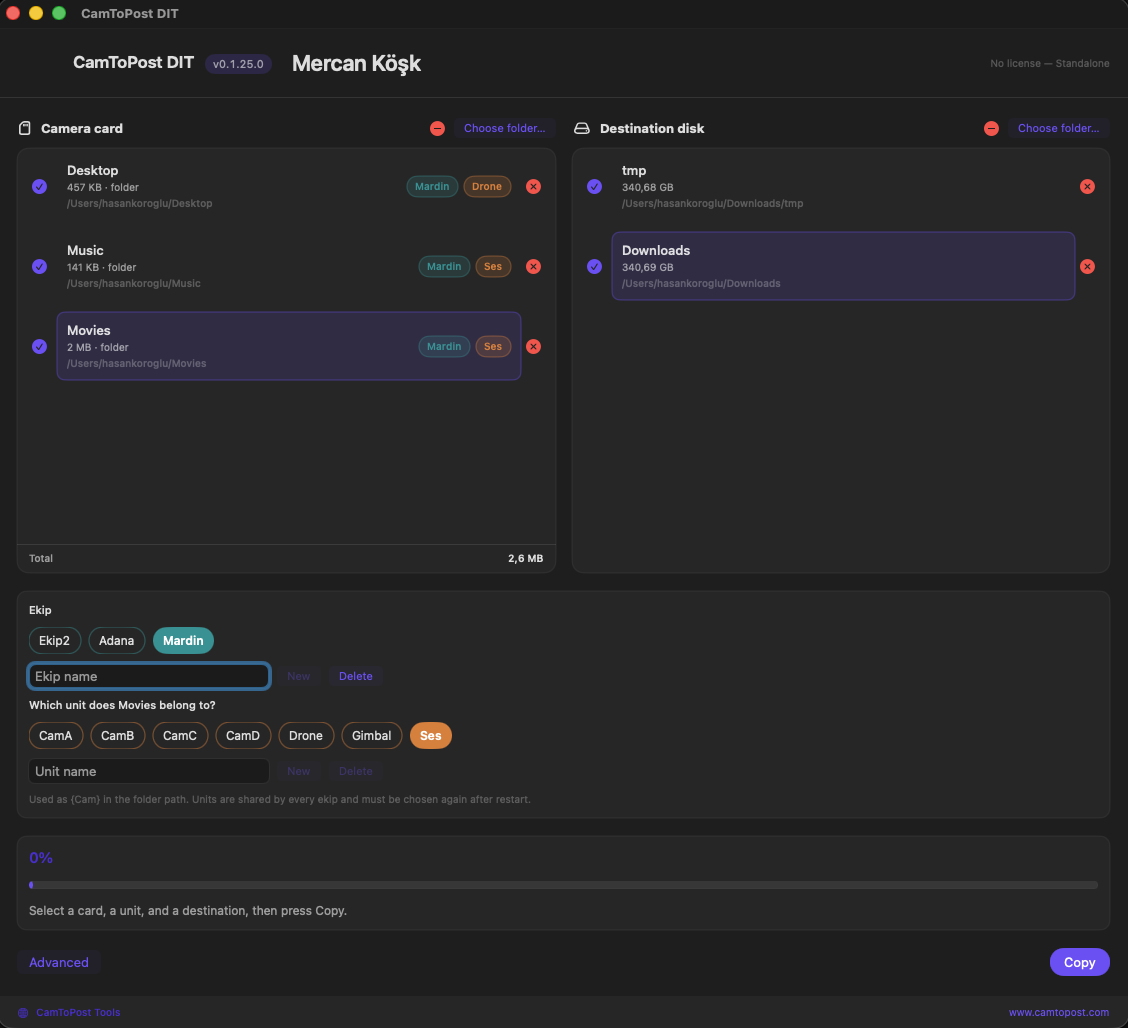Image resolution: width=1128 pixels, height=1028 pixels.
Task: Uncheck the Desktop source checkmark
Action: pos(40,186)
